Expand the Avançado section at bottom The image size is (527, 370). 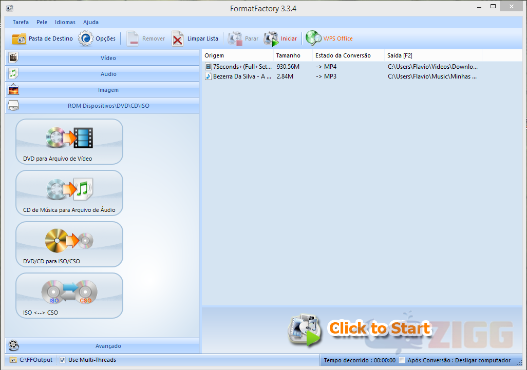click(x=102, y=346)
